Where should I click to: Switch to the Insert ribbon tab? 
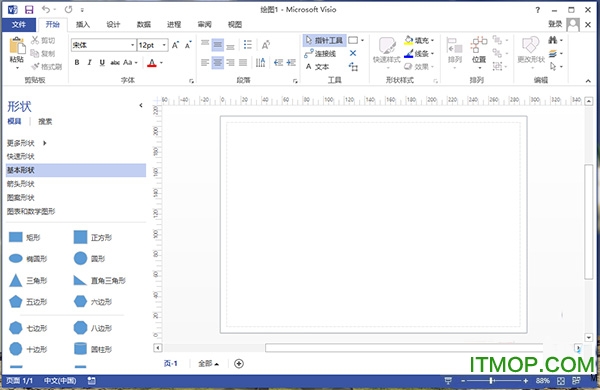coord(82,24)
